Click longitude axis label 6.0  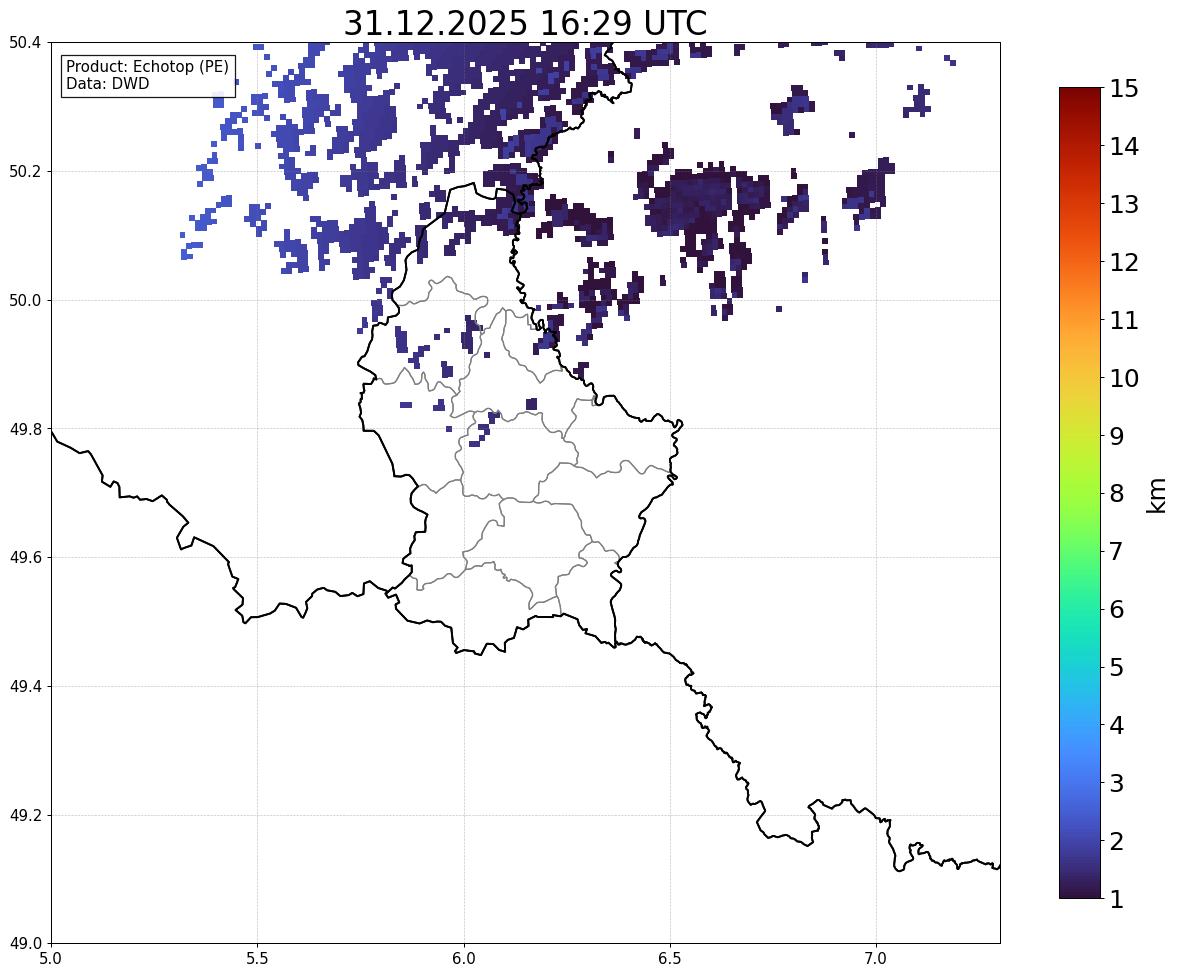pyautogui.click(x=464, y=959)
